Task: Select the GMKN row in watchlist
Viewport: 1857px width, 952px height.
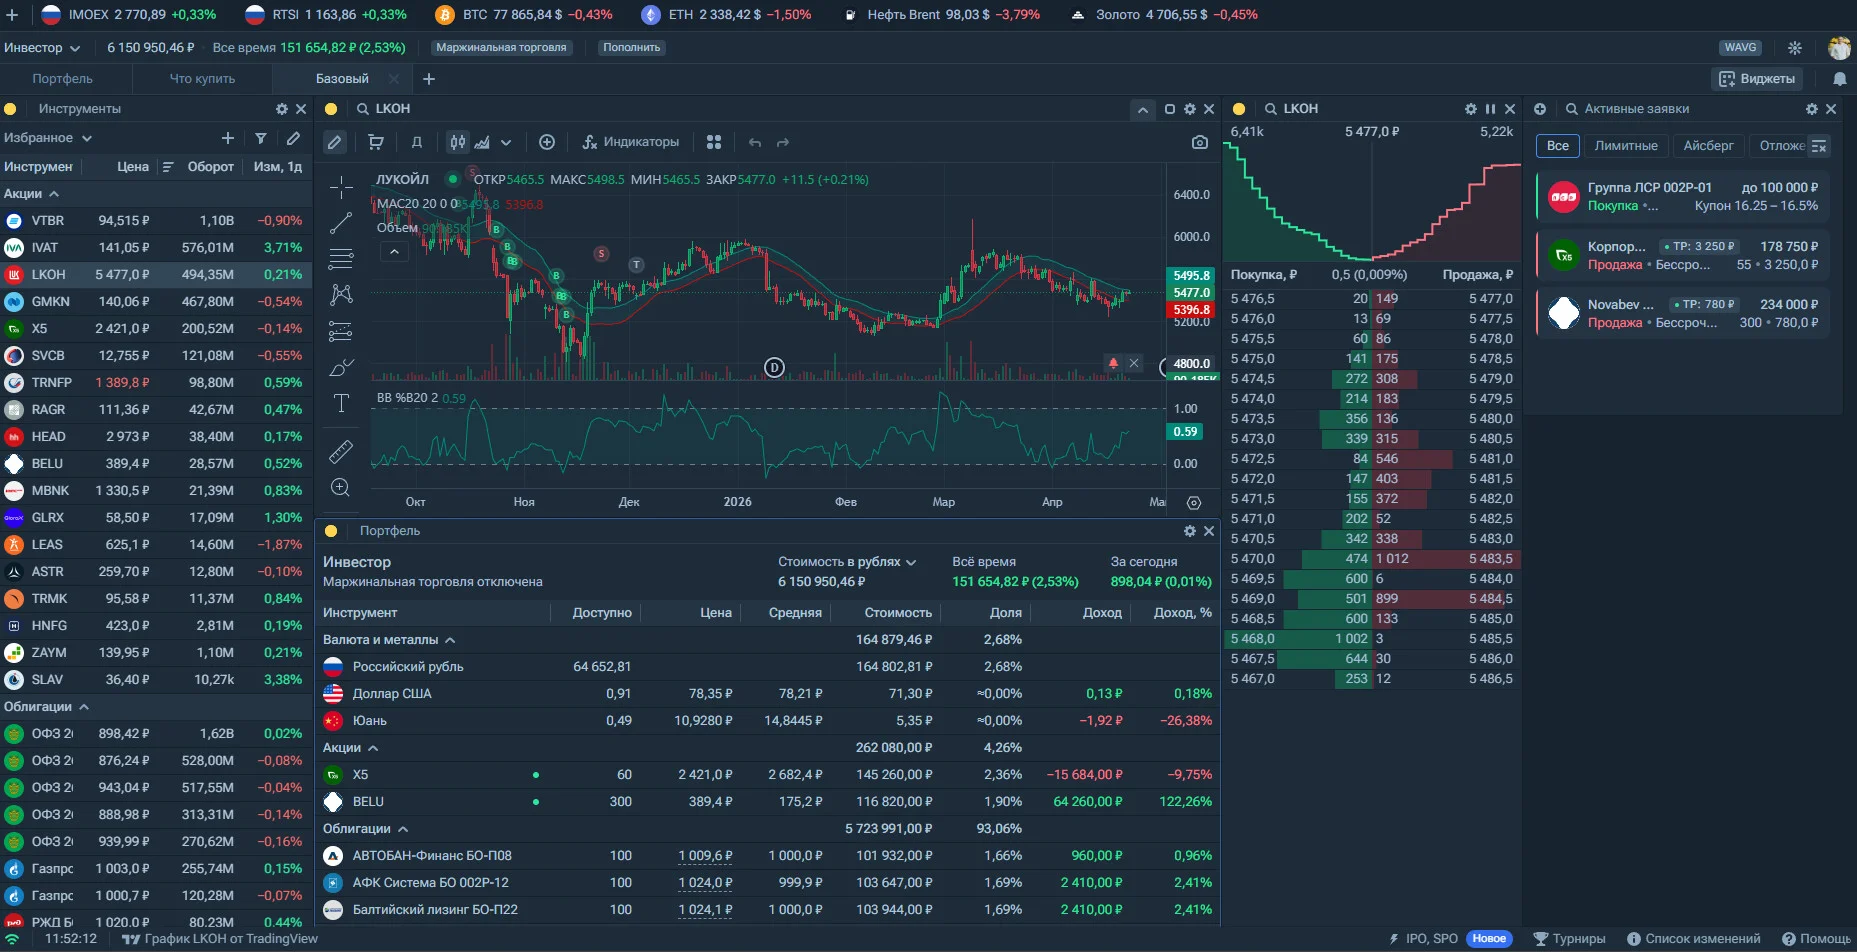Action: [x=156, y=301]
